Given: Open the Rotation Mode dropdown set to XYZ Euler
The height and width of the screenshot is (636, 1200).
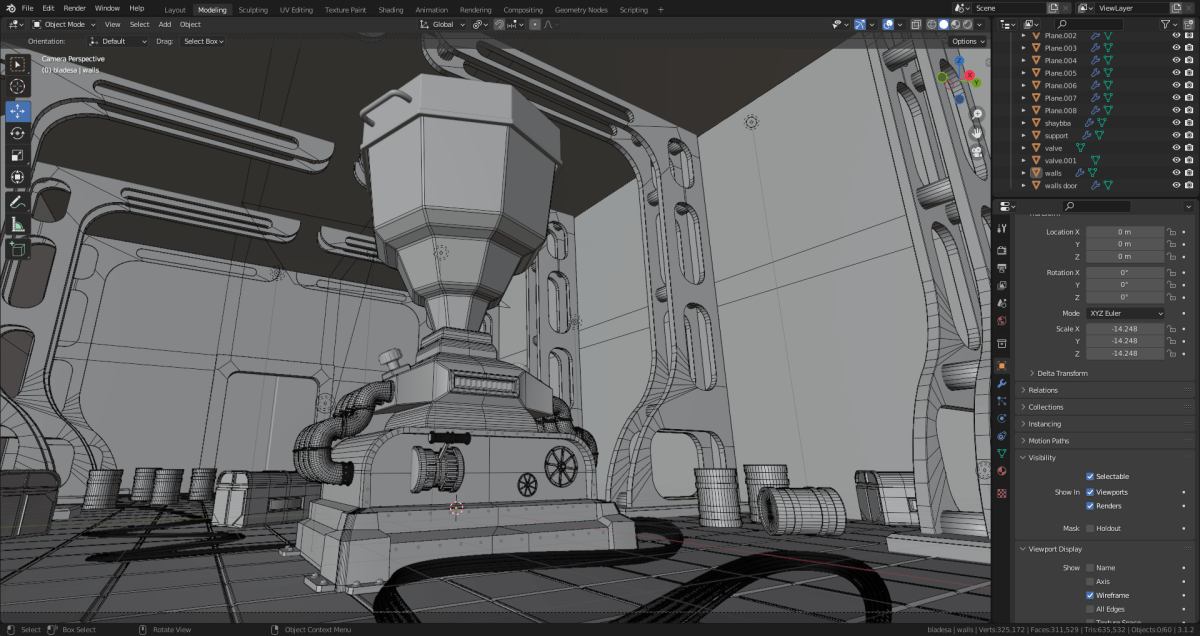Looking at the screenshot, I should 1124,313.
